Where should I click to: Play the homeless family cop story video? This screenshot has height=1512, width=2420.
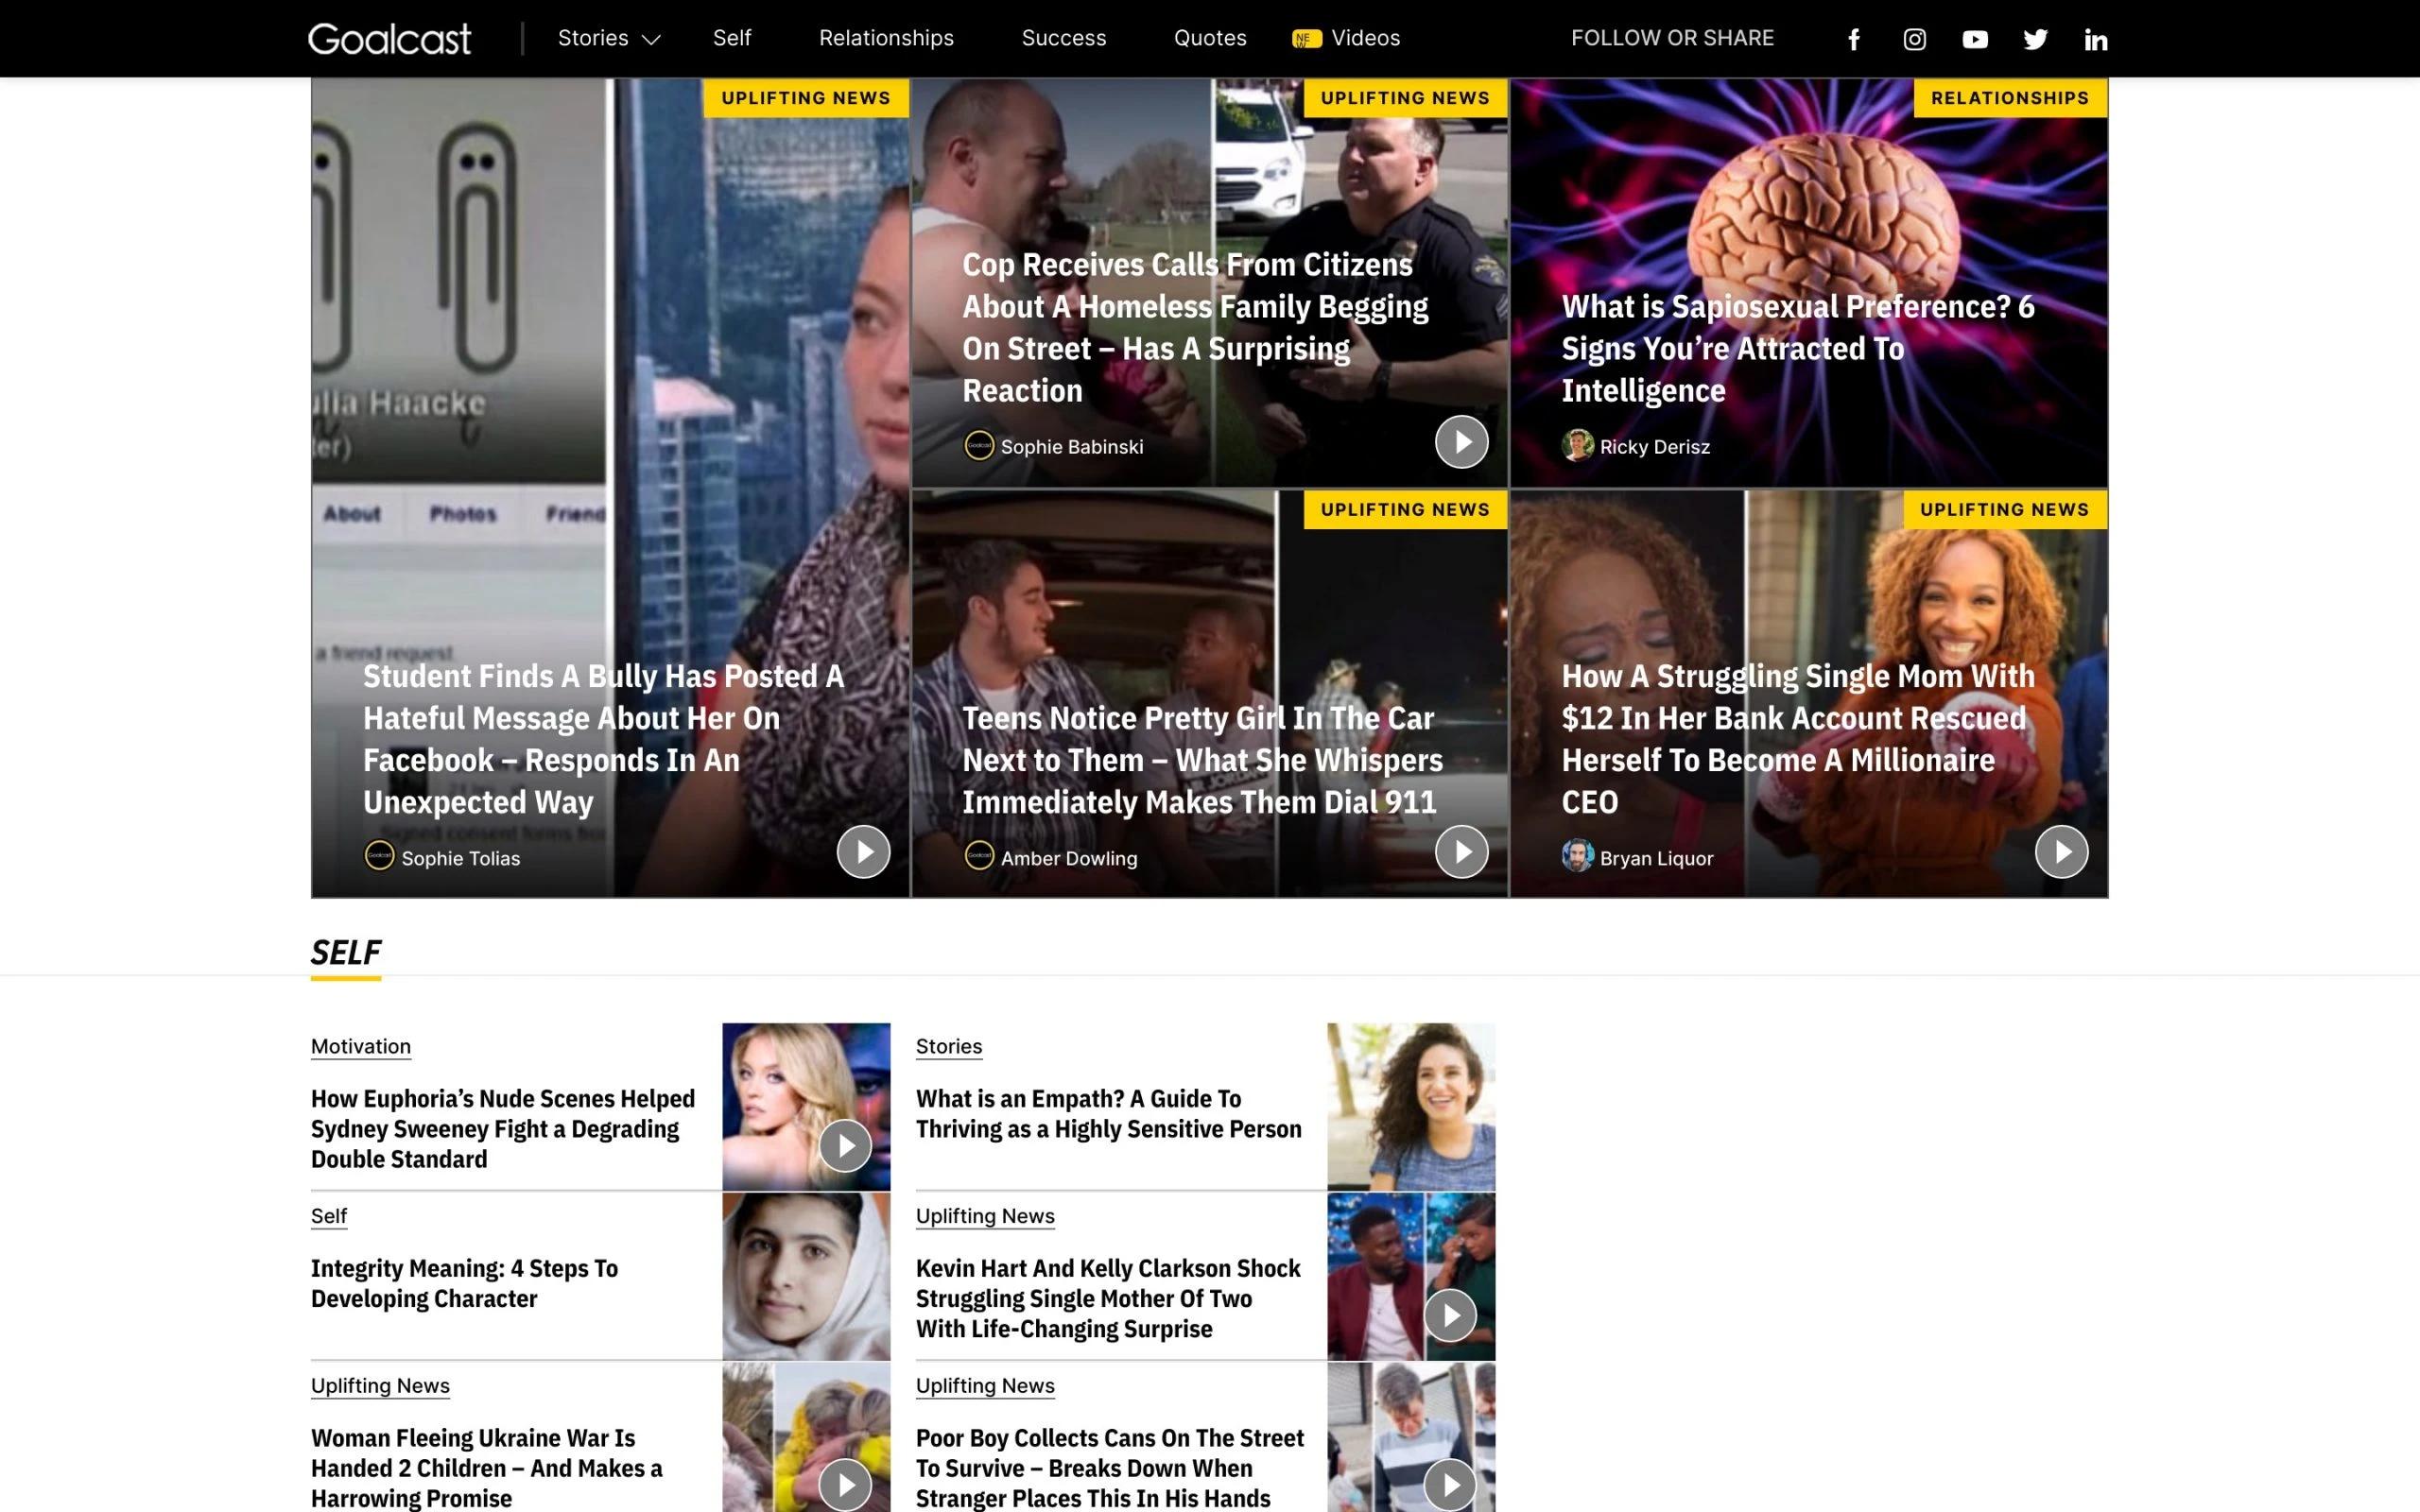click(1461, 441)
